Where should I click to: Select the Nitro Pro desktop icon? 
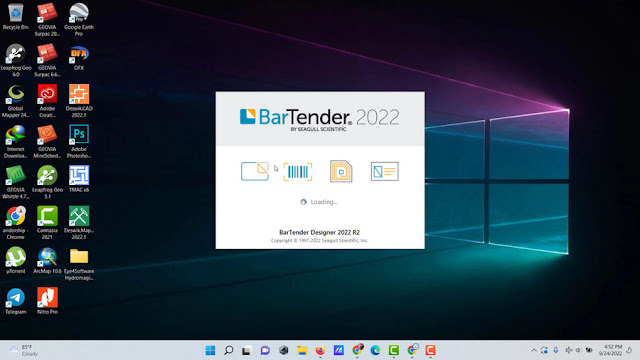(x=47, y=301)
